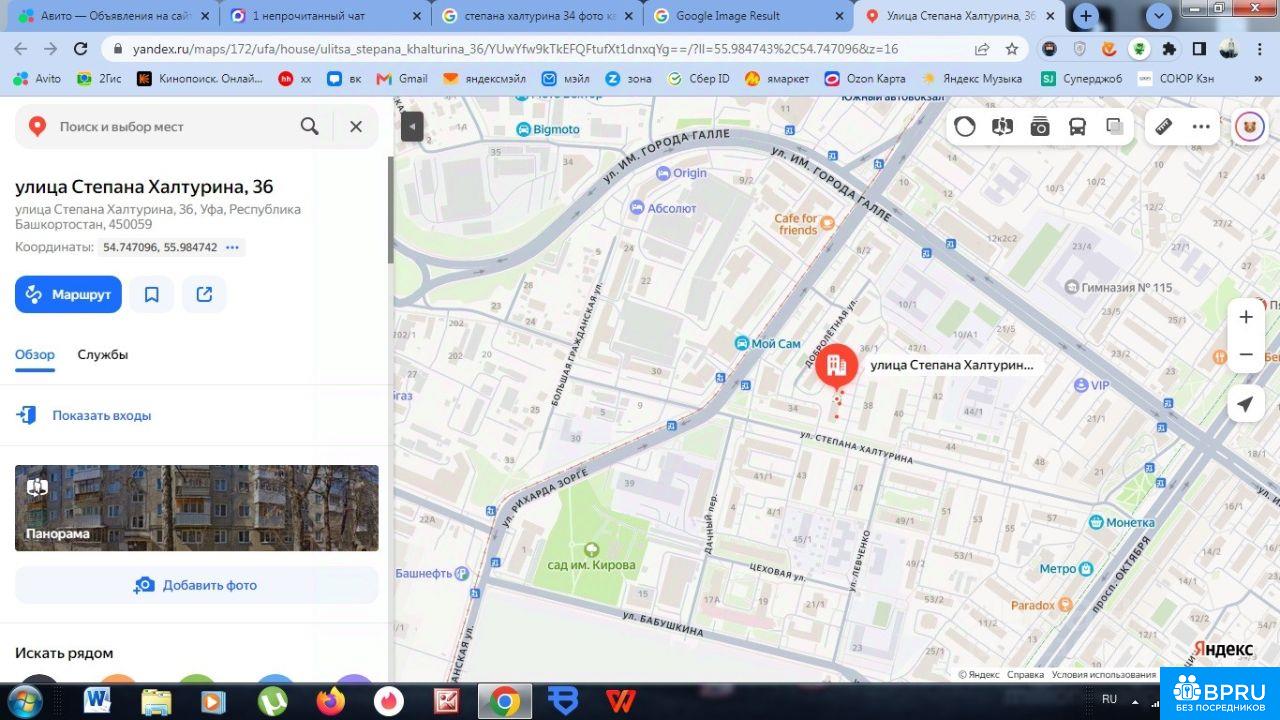The image size is (1280, 720).
Task: Reload the page
Action: click(x=80, y=49)
